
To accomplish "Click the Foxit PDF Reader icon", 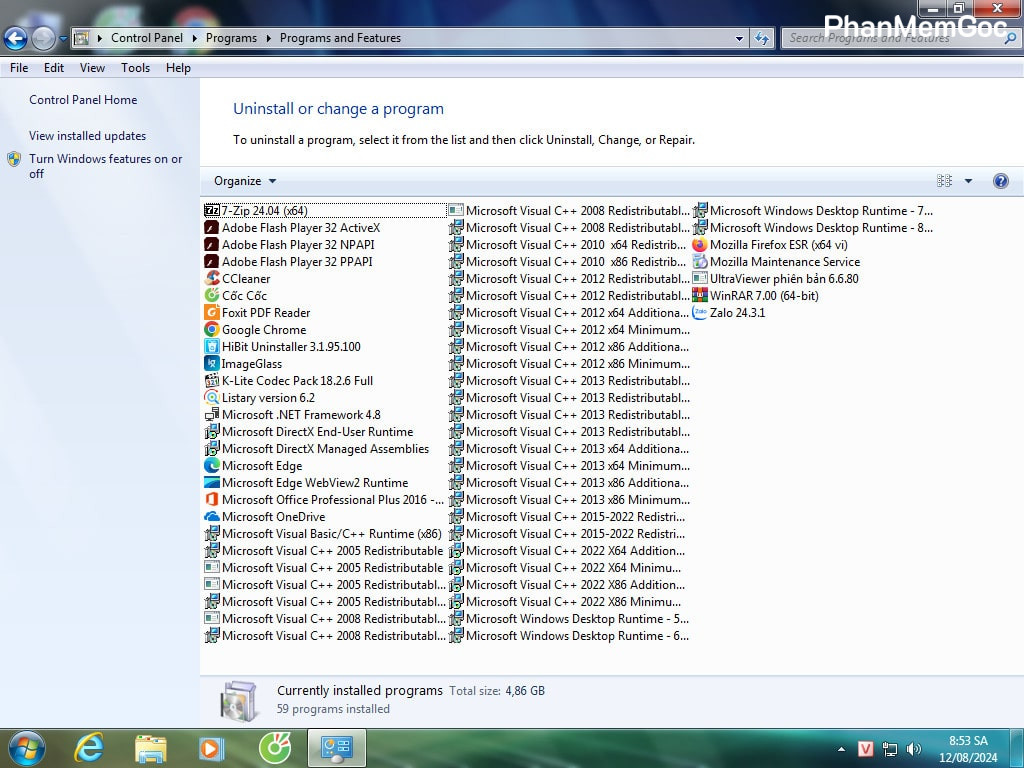I will click(x=212, y=313).
